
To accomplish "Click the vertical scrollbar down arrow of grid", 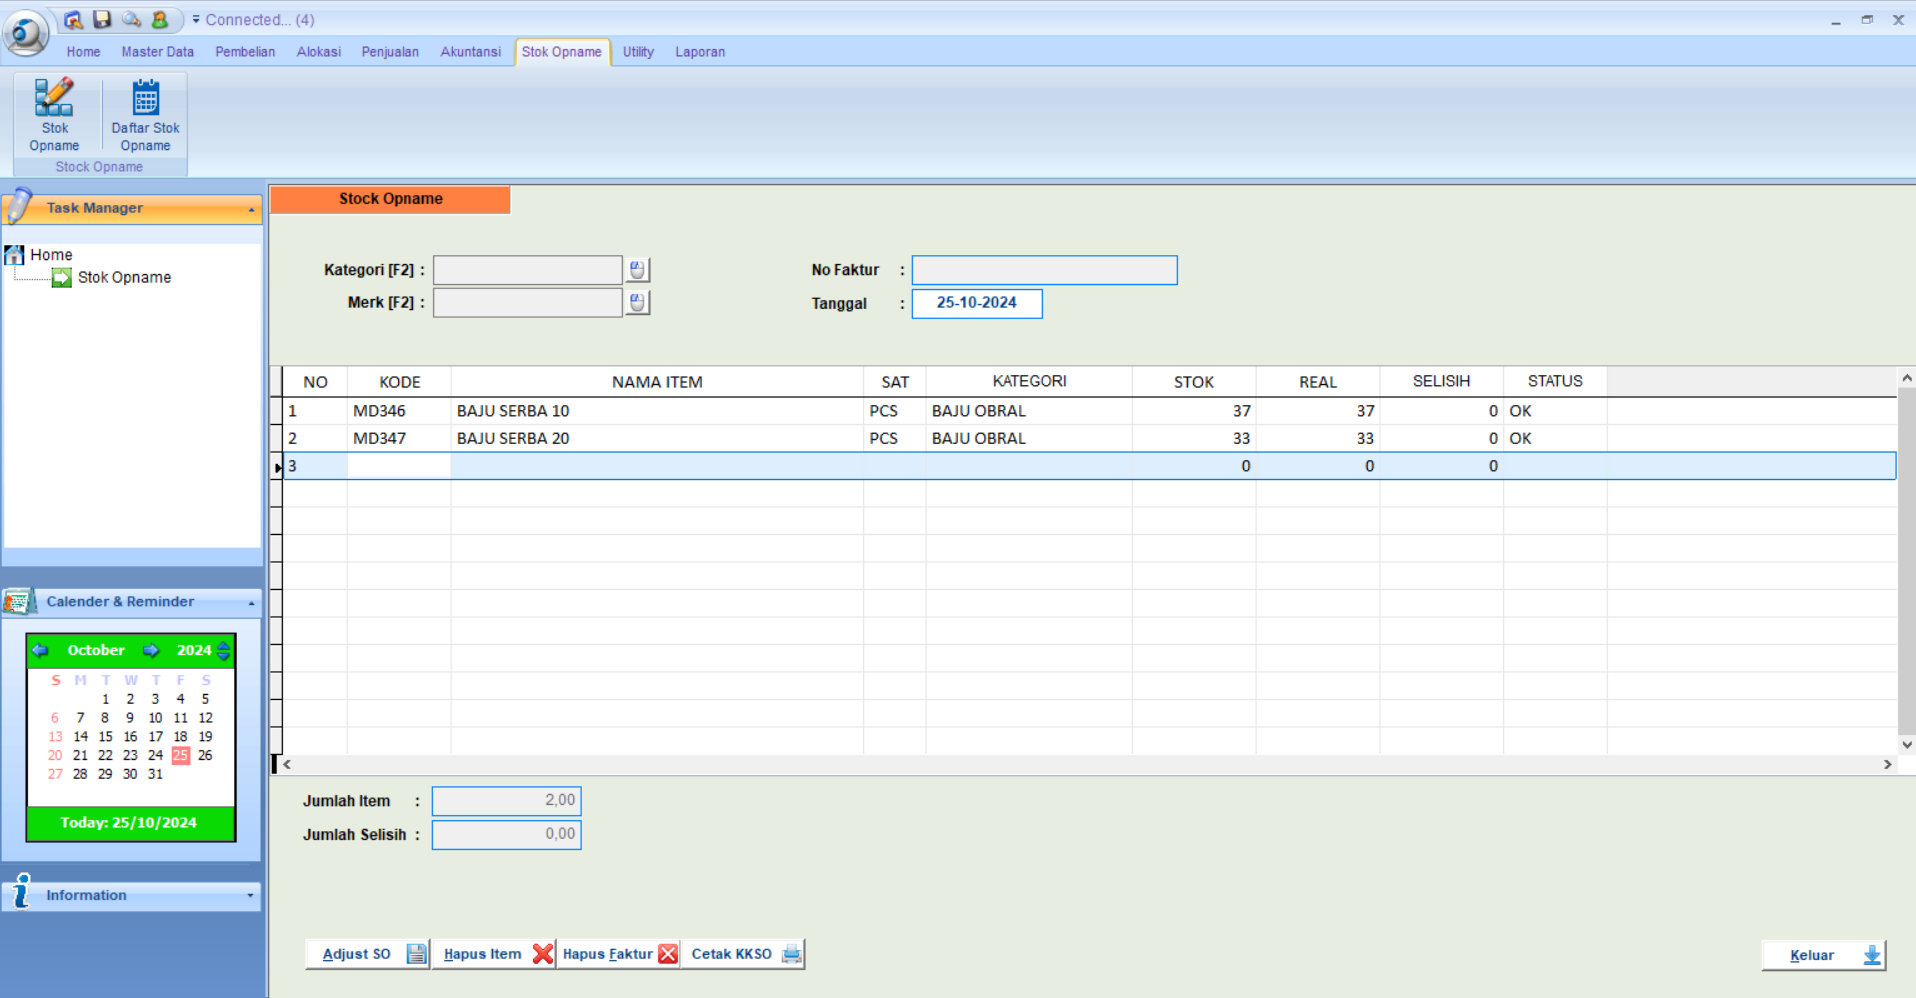I will [1906, 745].
